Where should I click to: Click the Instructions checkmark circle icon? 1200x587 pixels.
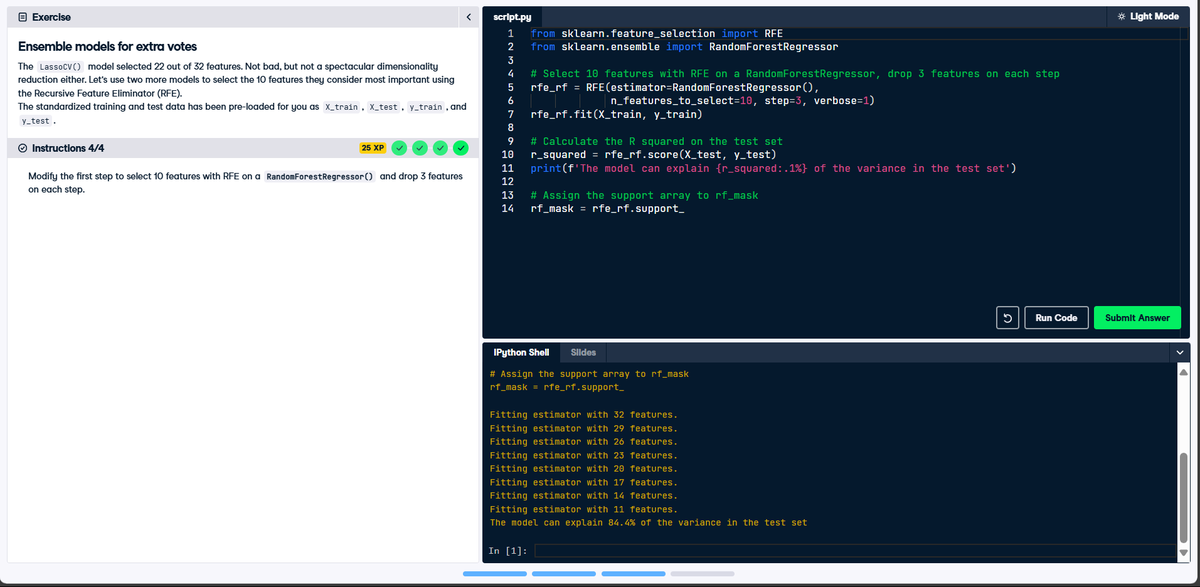click(x=24, y=148)
